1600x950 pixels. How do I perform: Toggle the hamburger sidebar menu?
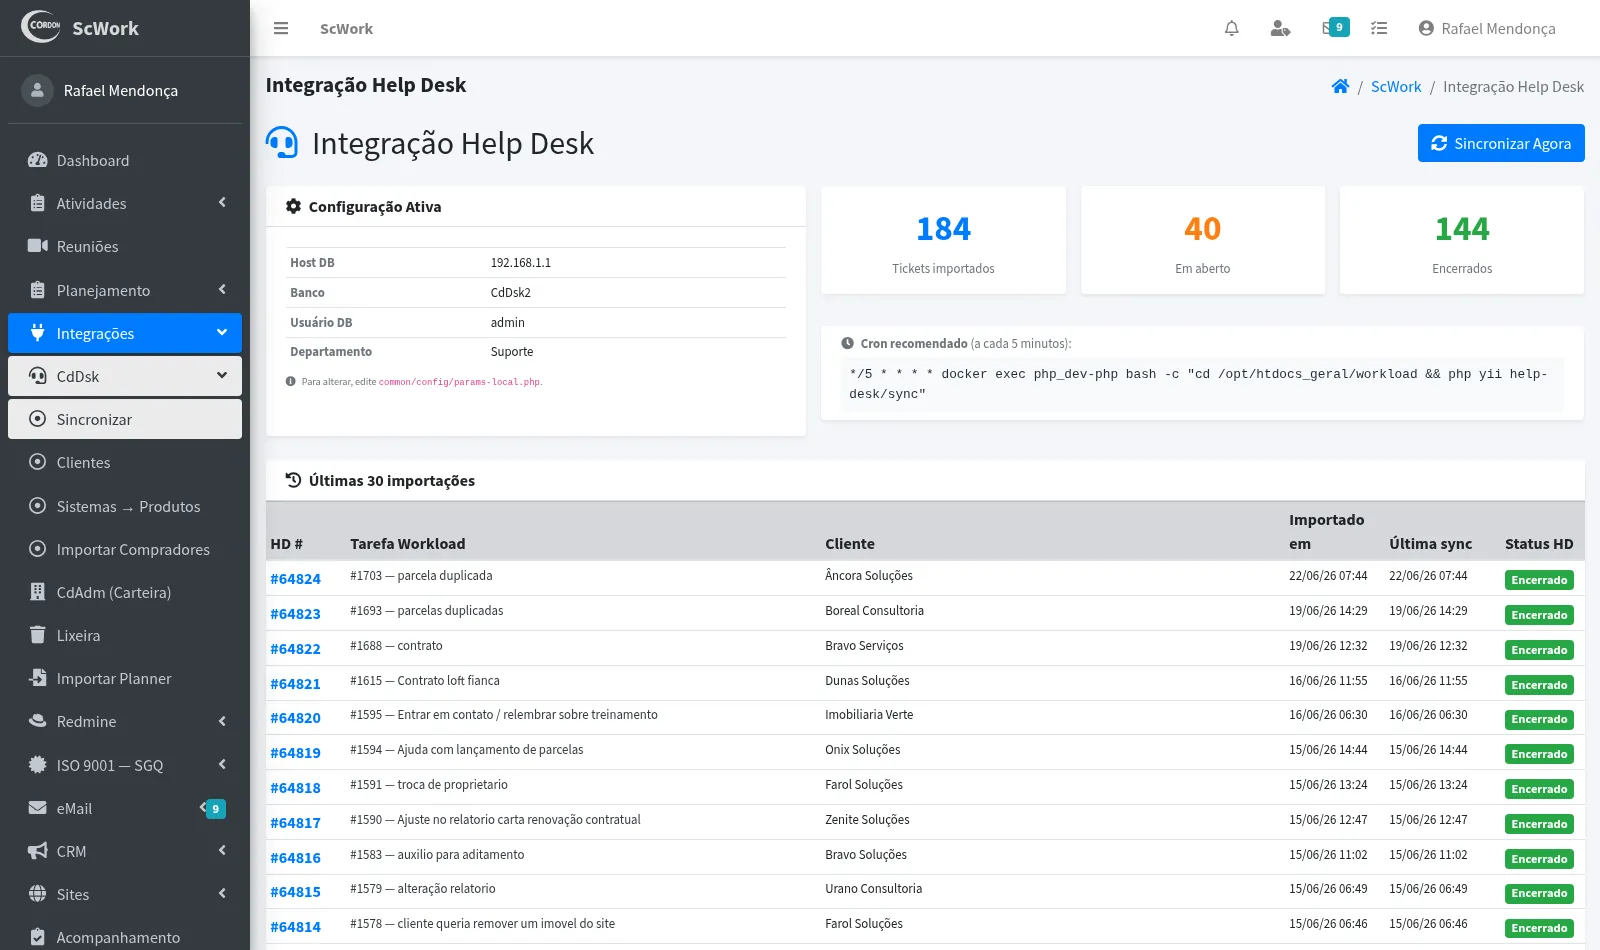281,28
